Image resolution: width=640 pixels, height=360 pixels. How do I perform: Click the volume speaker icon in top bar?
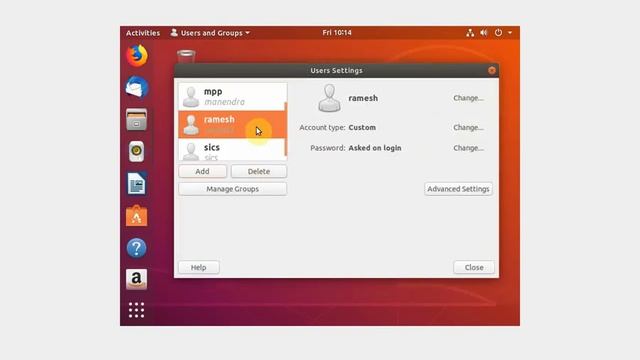click(484, 33)
